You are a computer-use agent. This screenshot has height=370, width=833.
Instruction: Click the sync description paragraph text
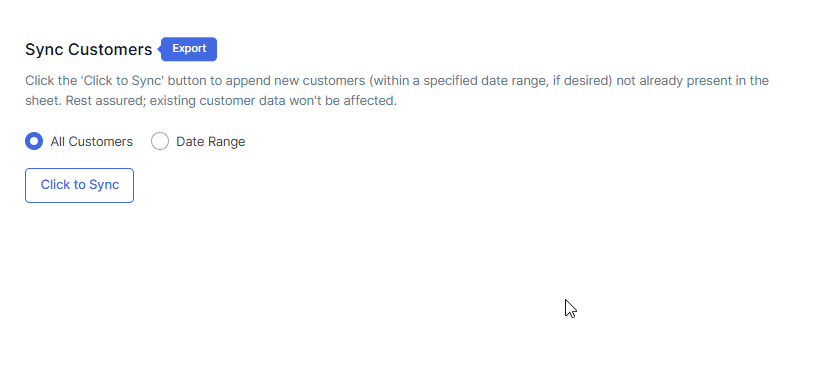(x=397, y=90)
